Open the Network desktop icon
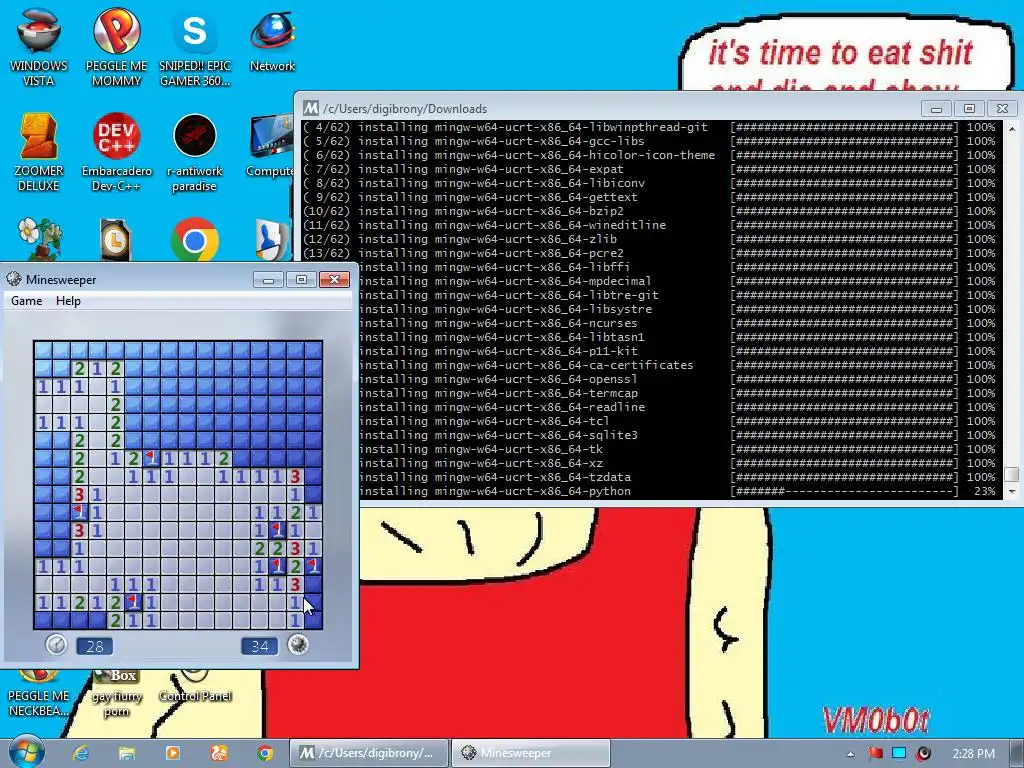This screenshot has width=1024, height=768. (x=272, y=39)
